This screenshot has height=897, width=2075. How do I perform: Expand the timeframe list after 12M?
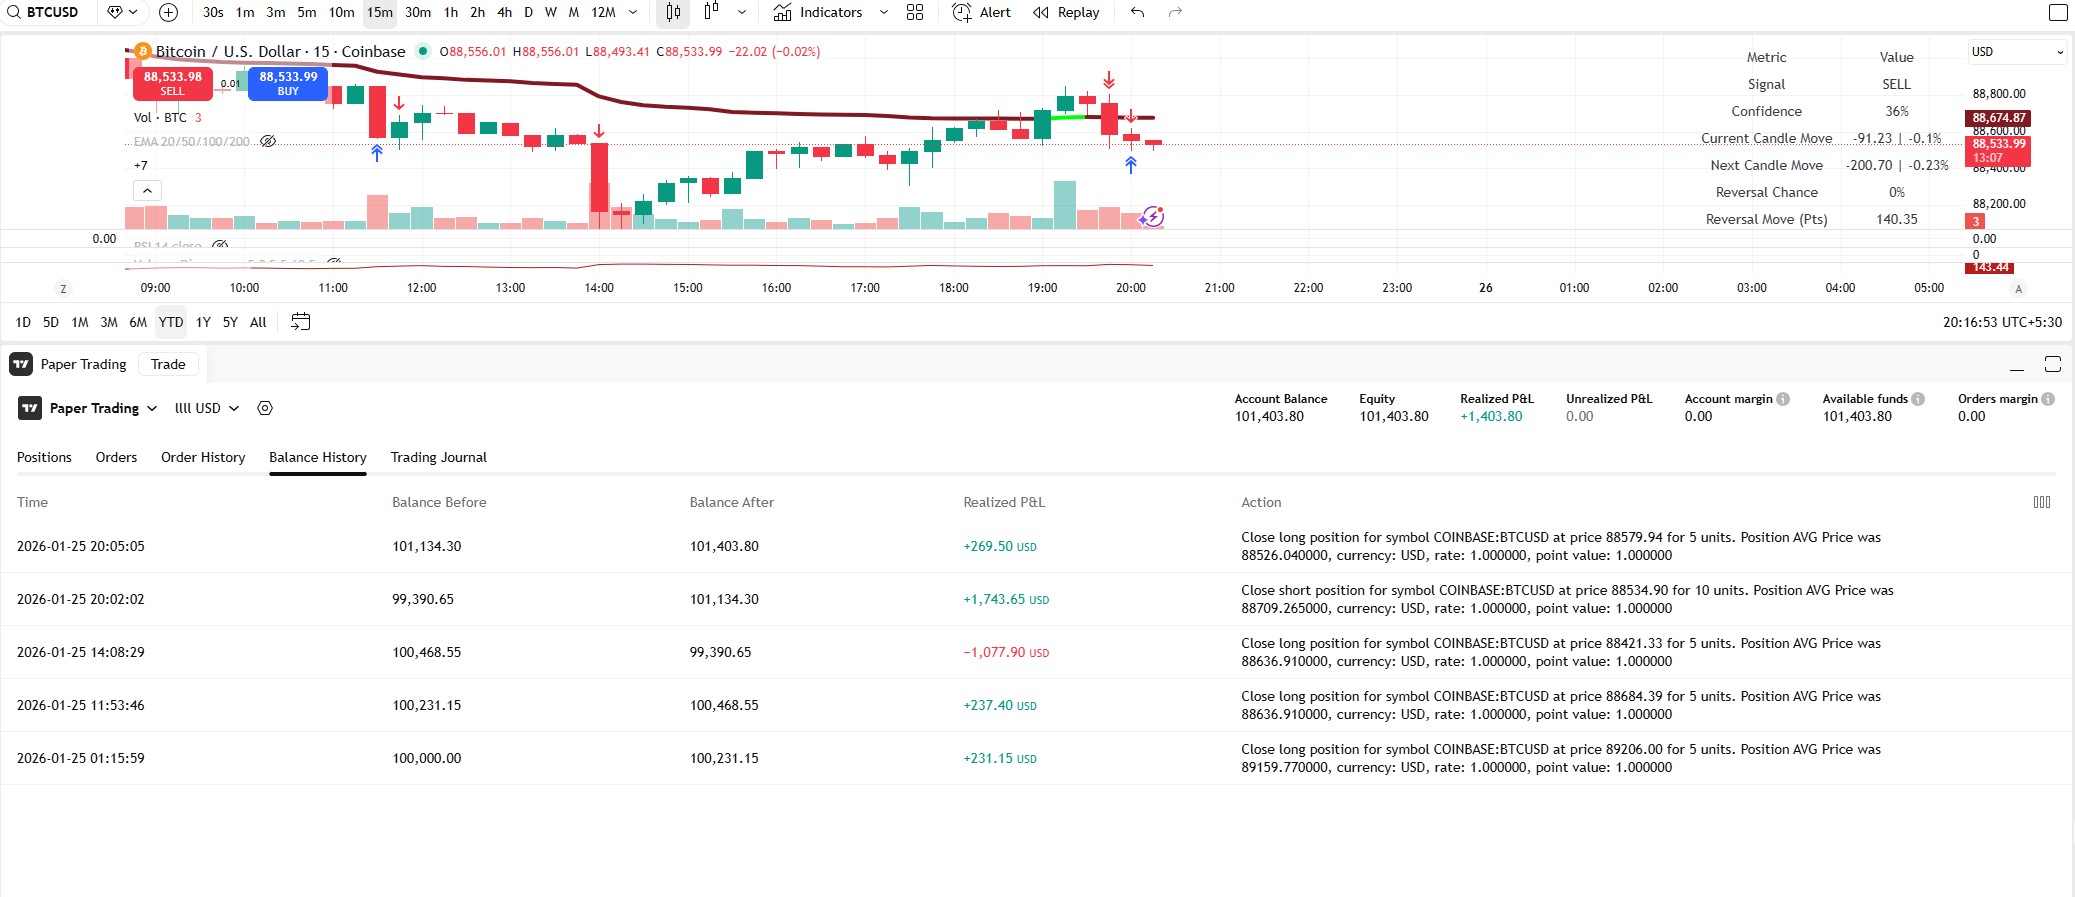[x=633, y=12]
